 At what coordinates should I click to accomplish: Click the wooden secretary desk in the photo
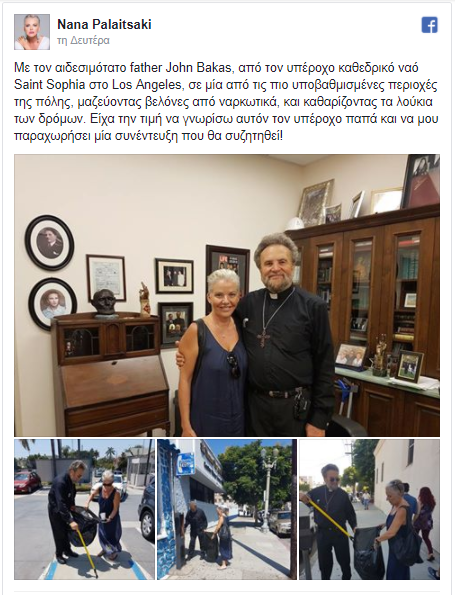click(x=111, y=374)
